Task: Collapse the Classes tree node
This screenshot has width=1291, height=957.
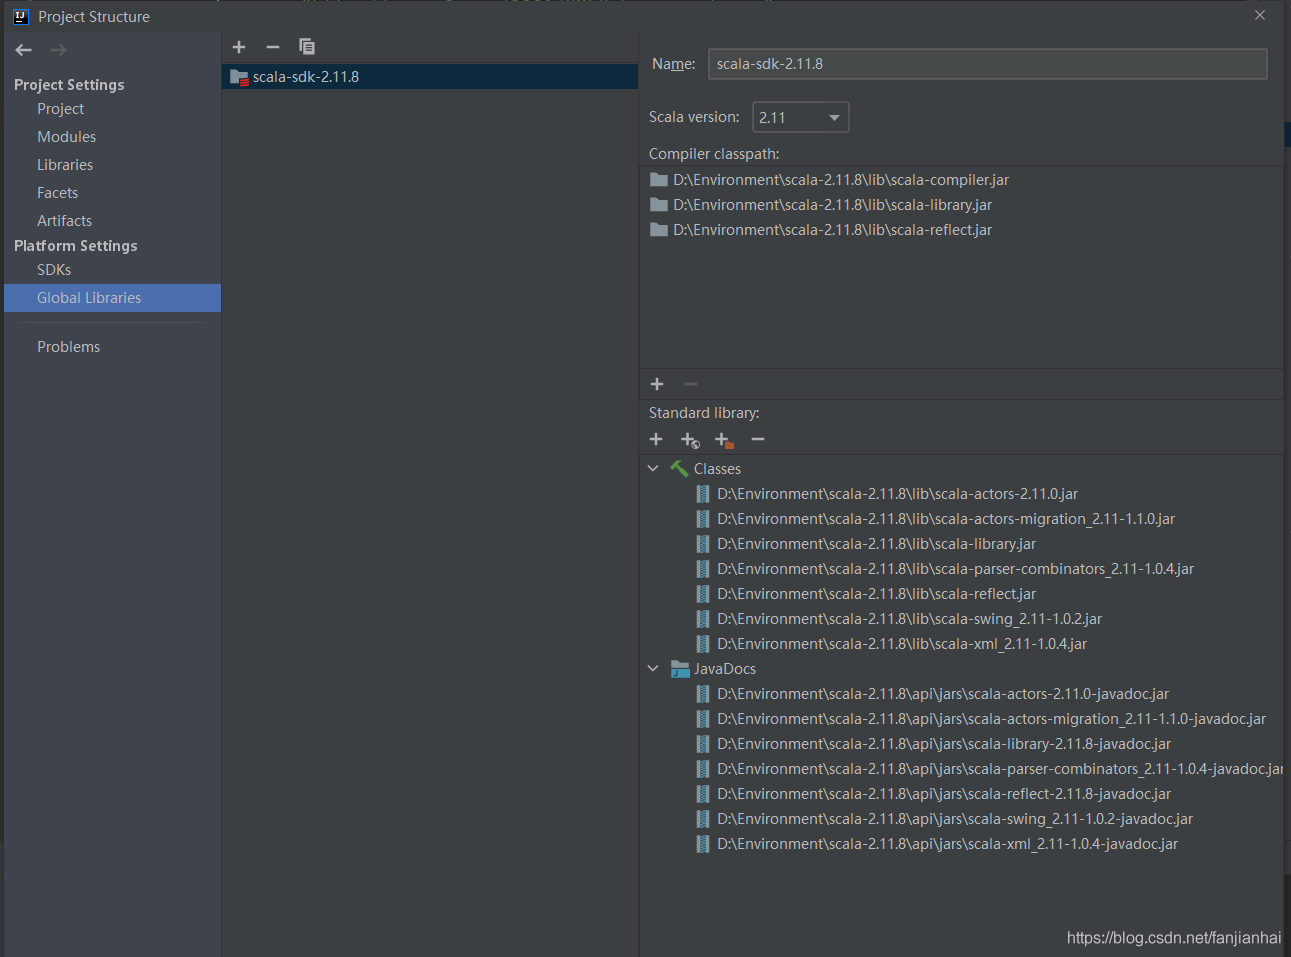Action: 653,468
